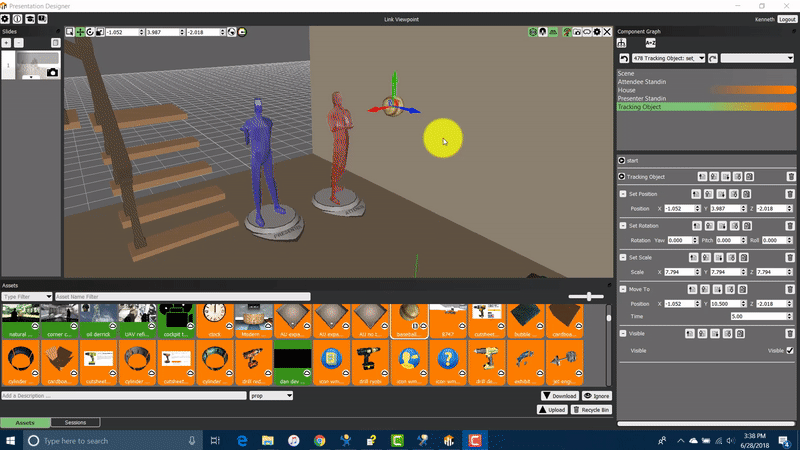Collapse the Set Scale section
The image size is (800, 450).
pos(623,258)
